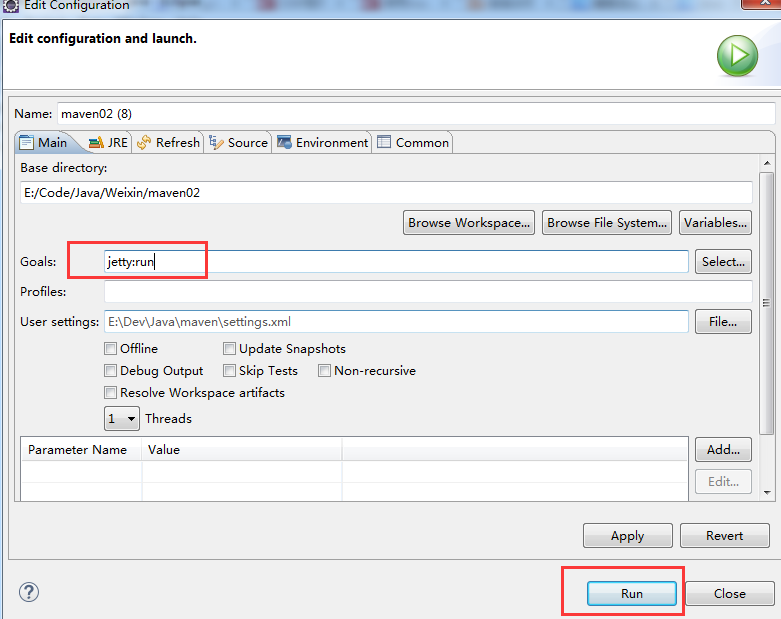781x619 pixels.
Task: Switch to the Environment tab
Action: (x=323, y=143)
